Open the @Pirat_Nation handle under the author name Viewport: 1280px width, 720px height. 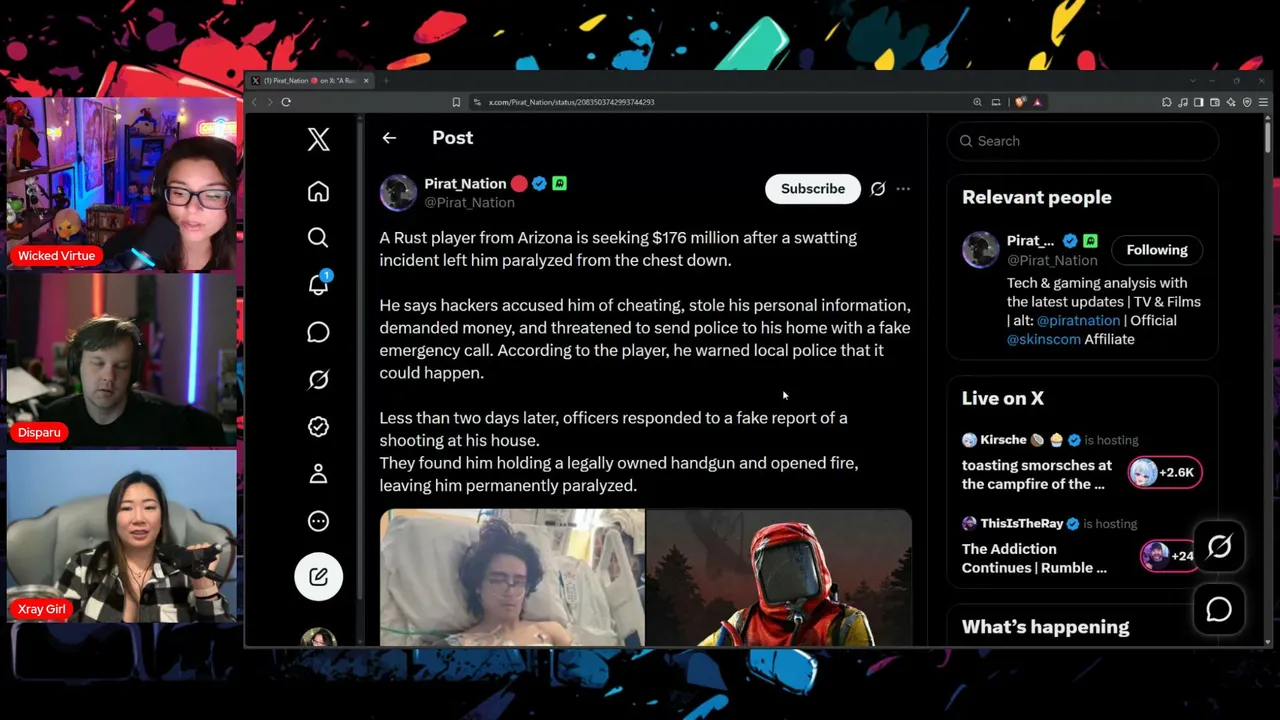(x=469, y=202)
